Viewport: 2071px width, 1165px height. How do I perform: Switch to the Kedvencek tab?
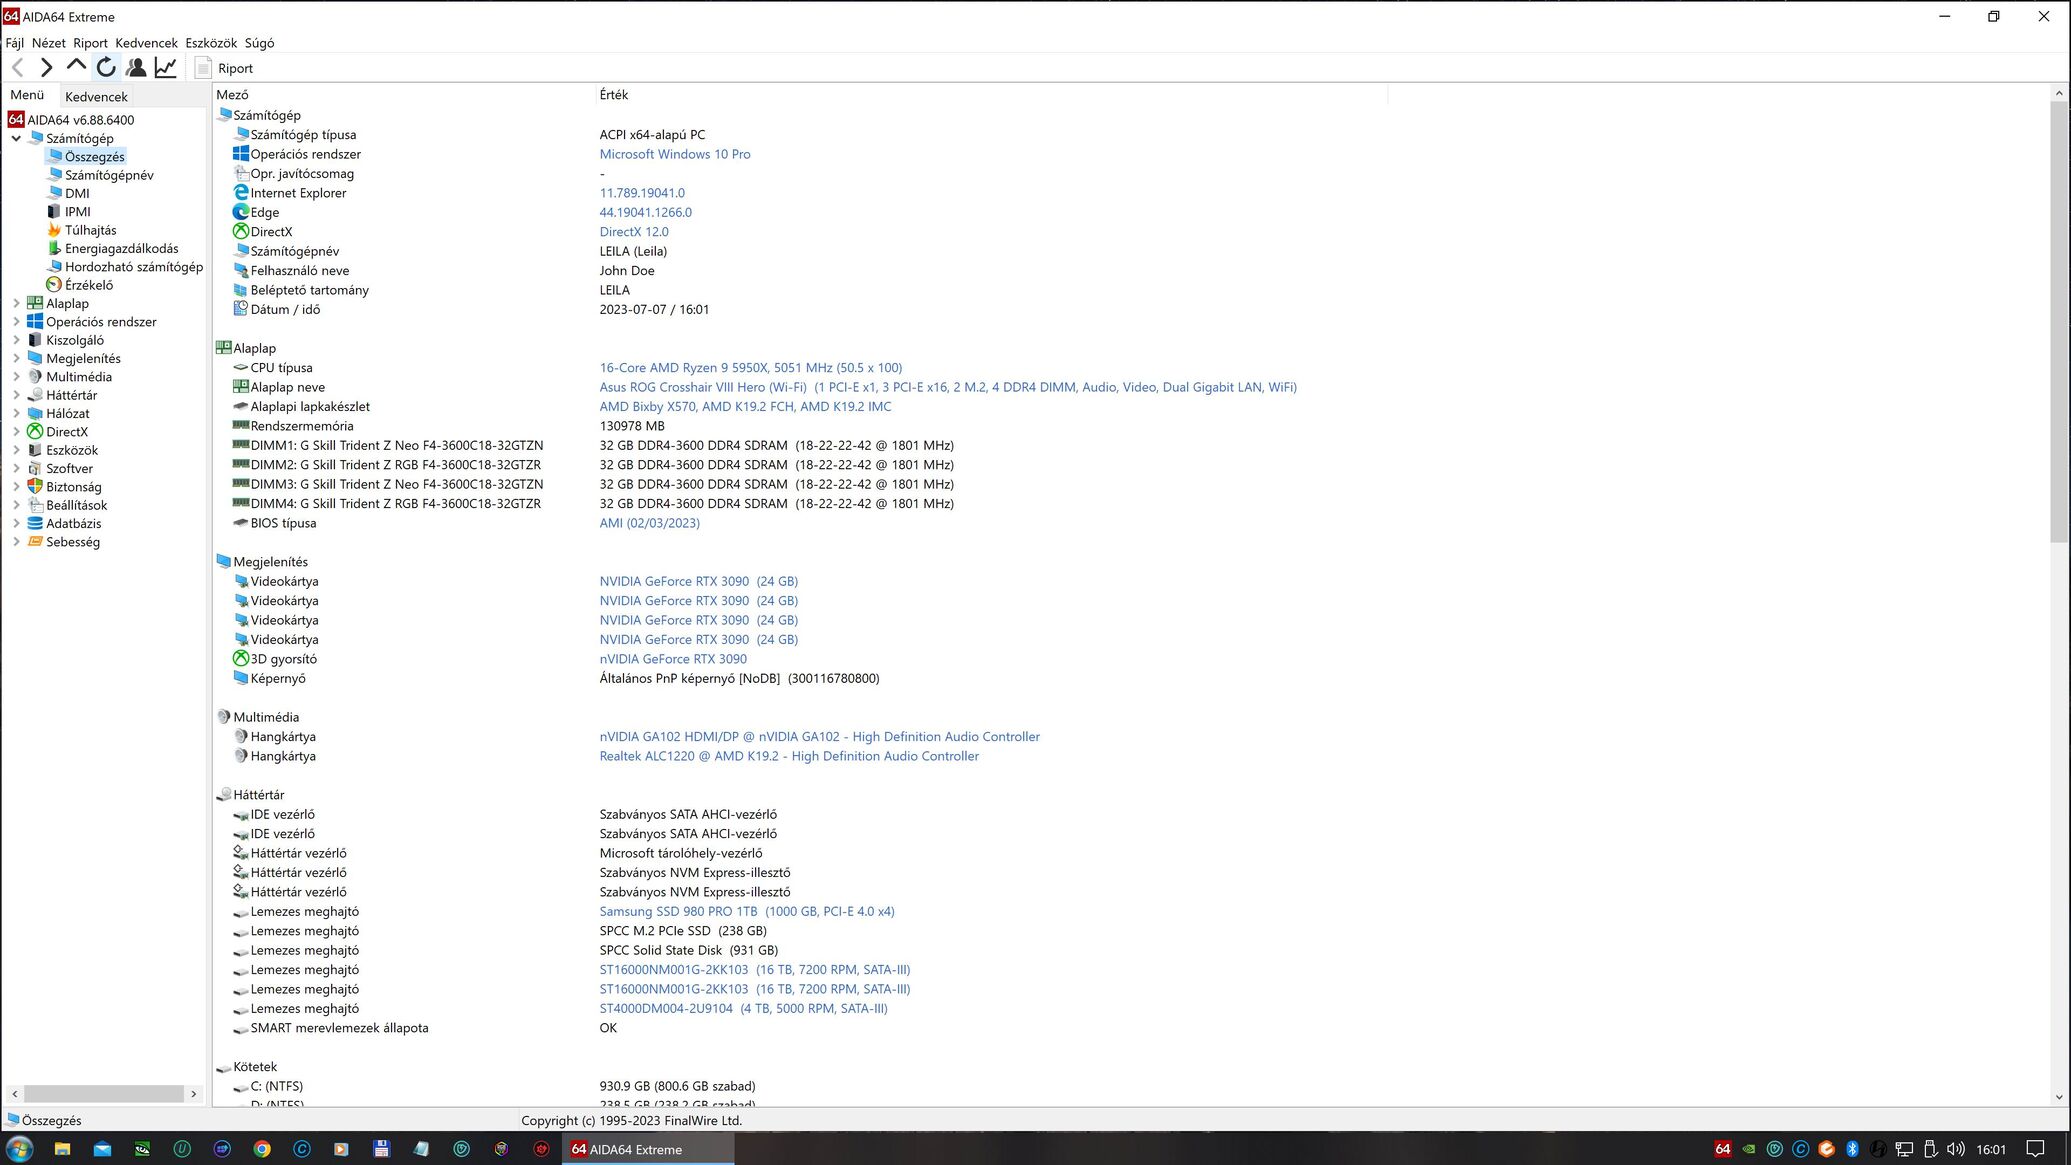(96, 97)
